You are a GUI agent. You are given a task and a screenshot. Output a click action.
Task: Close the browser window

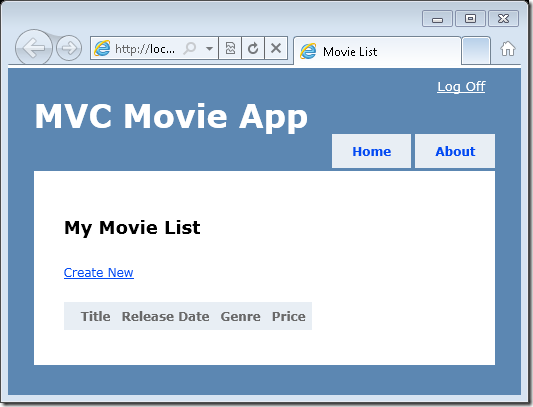click(x=503, y=19)
